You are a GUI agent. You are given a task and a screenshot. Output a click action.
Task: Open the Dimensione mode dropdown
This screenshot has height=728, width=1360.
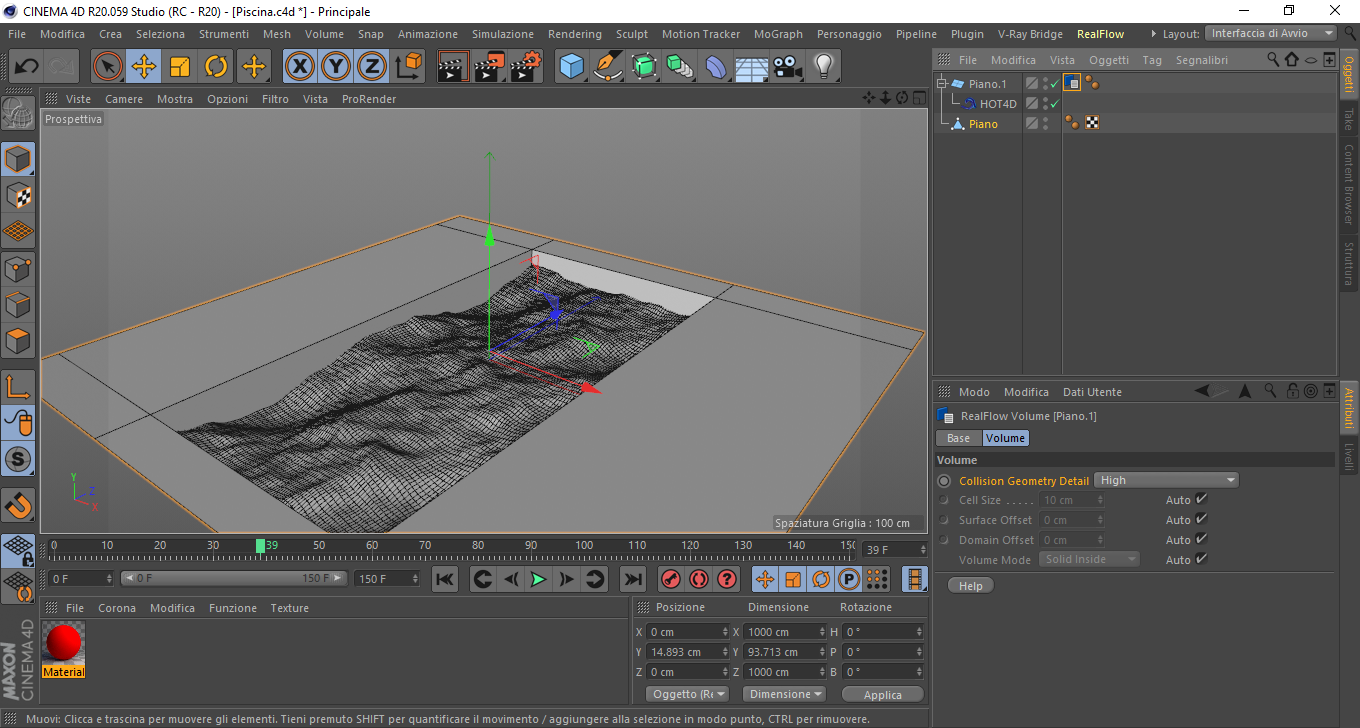pyautogui.click(x=785, y=694)
